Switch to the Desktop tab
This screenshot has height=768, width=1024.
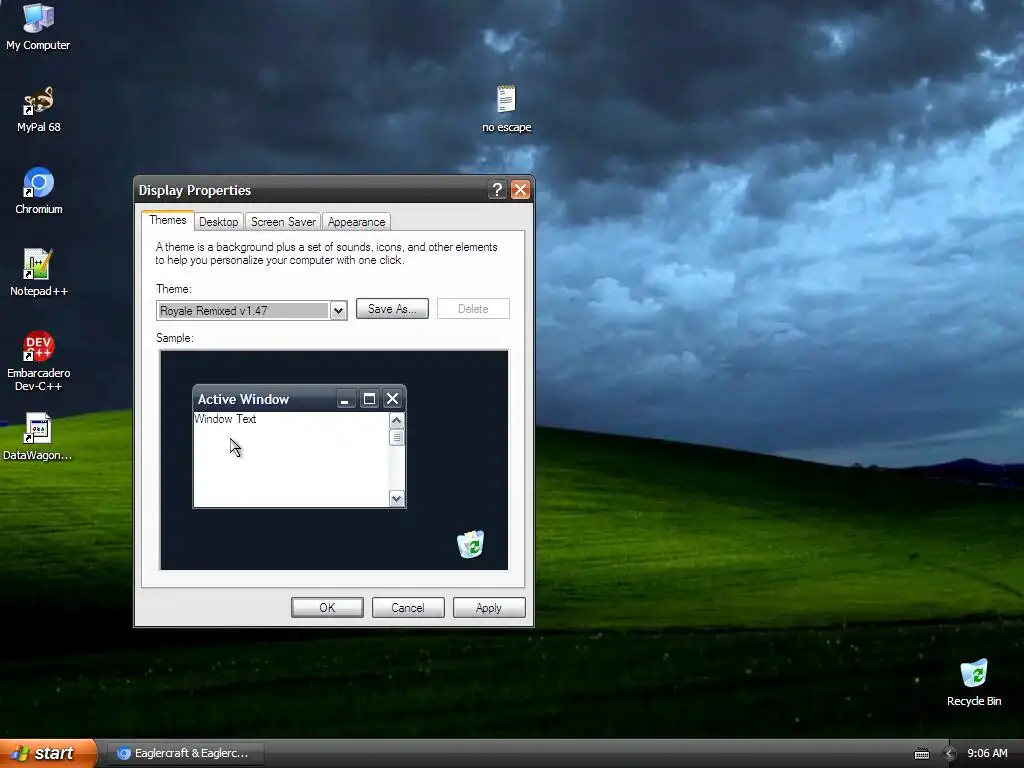coord(219,222)
